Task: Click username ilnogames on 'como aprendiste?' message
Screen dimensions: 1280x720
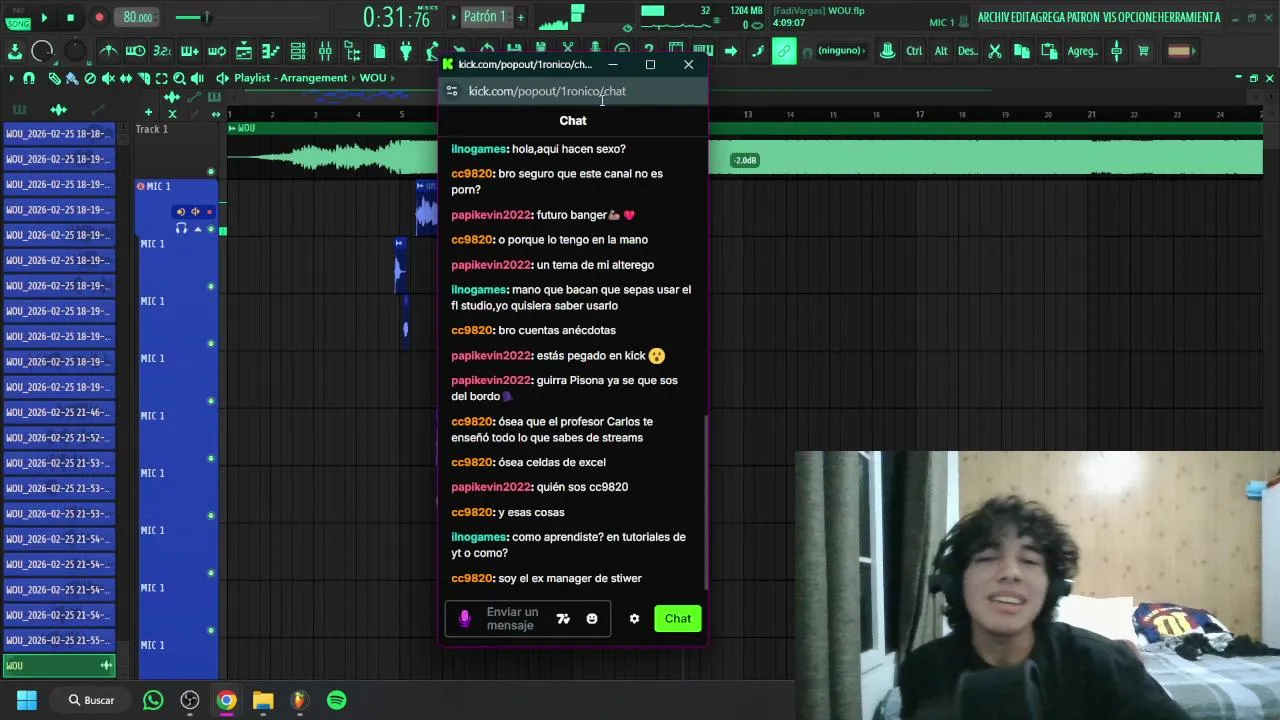Action: pos(479,537)
